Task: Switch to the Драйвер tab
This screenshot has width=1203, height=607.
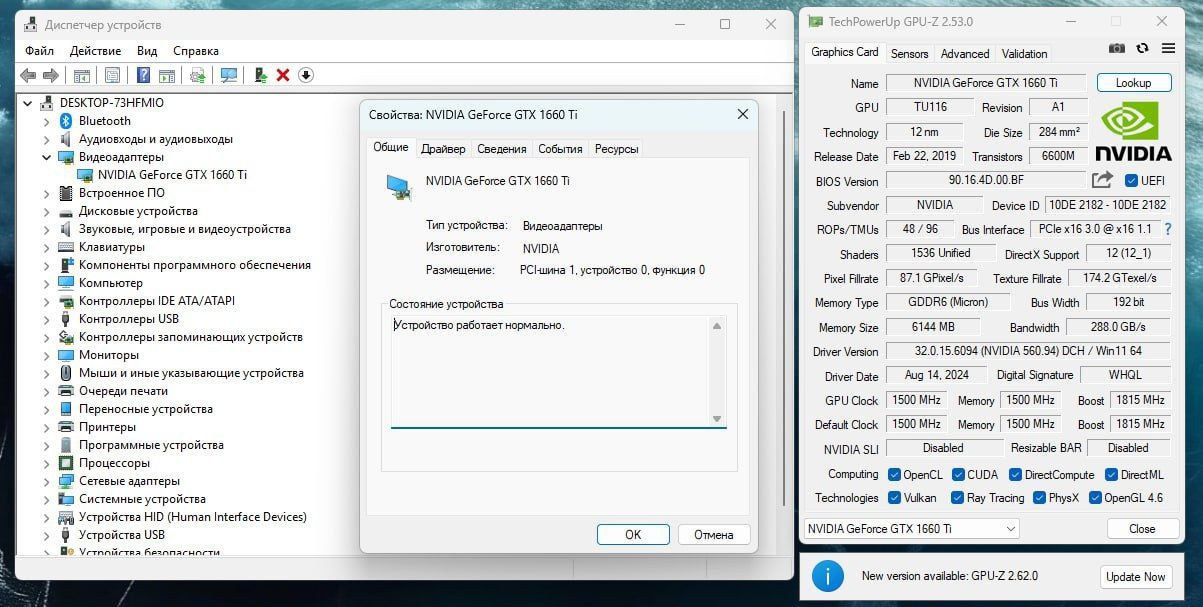Action: pyautogui.click(x=443, y=149)
